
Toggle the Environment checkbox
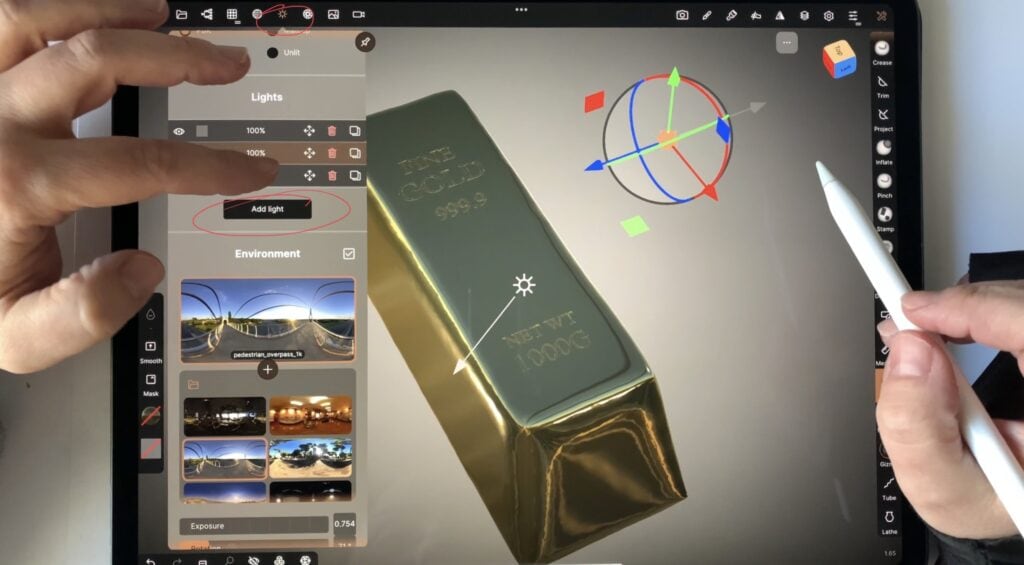[349, 254]
